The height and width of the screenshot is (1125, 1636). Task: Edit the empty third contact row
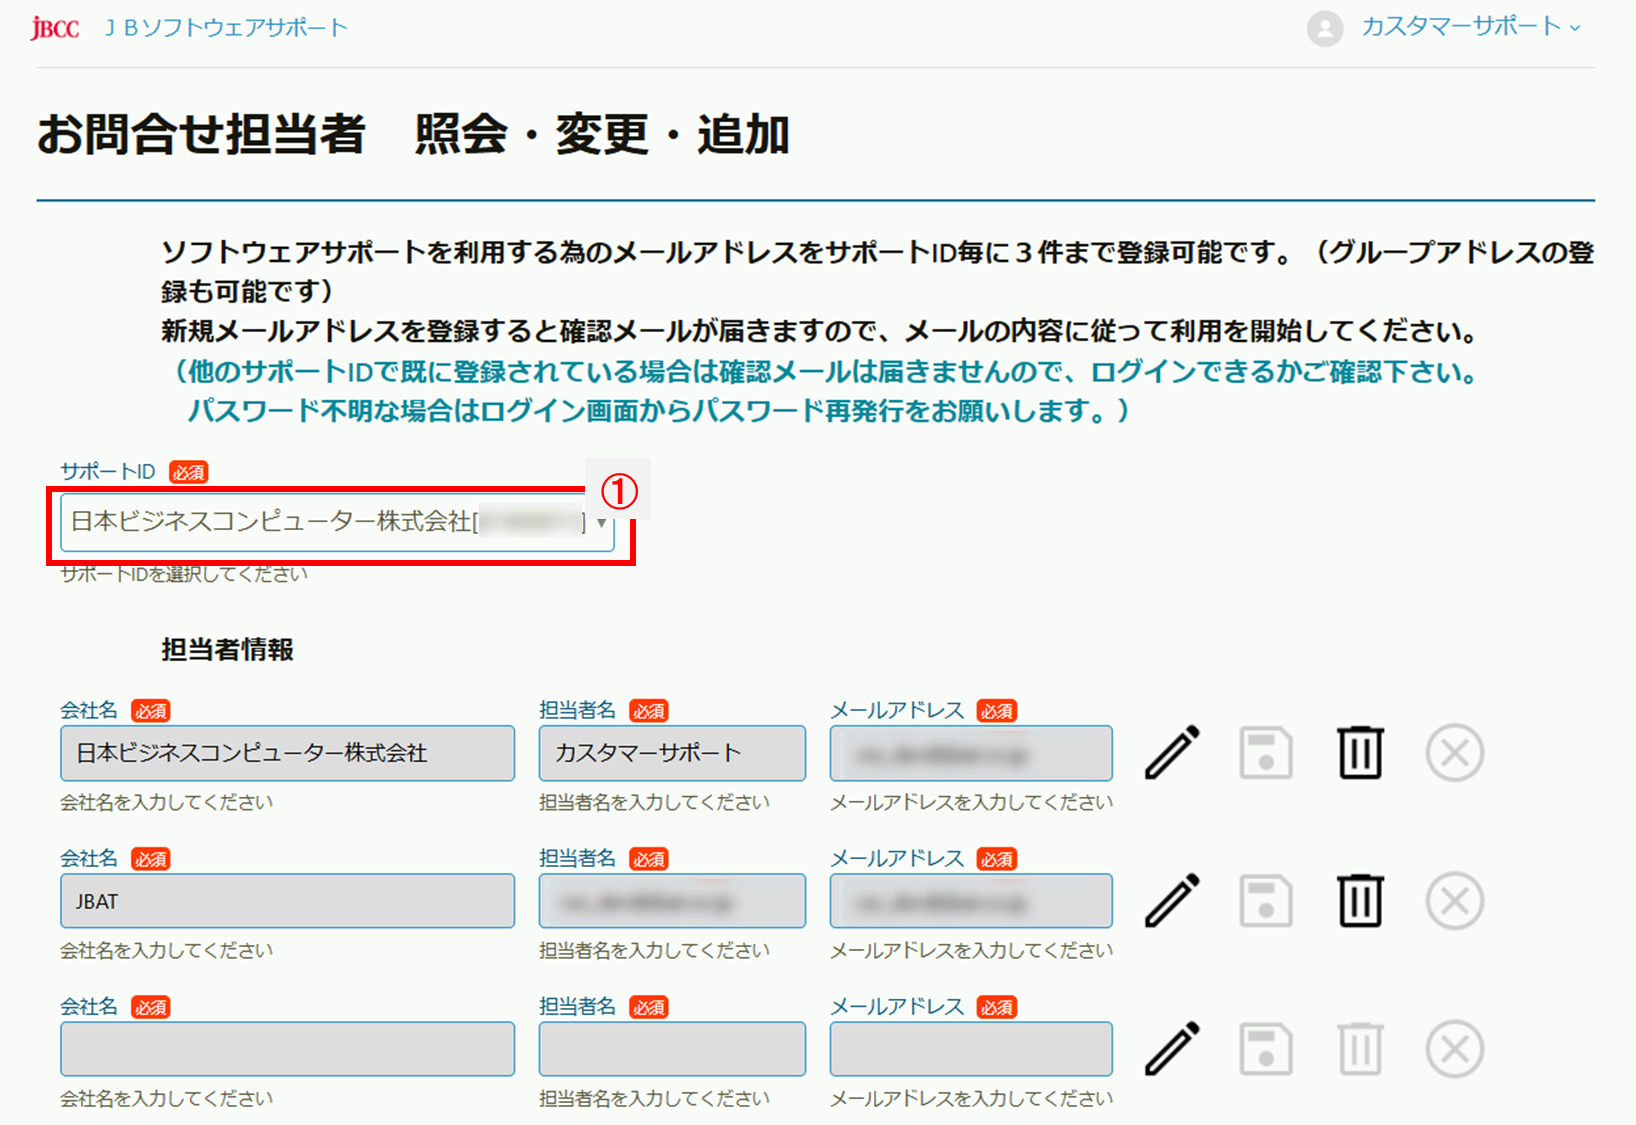[x=1172, y=1049]
